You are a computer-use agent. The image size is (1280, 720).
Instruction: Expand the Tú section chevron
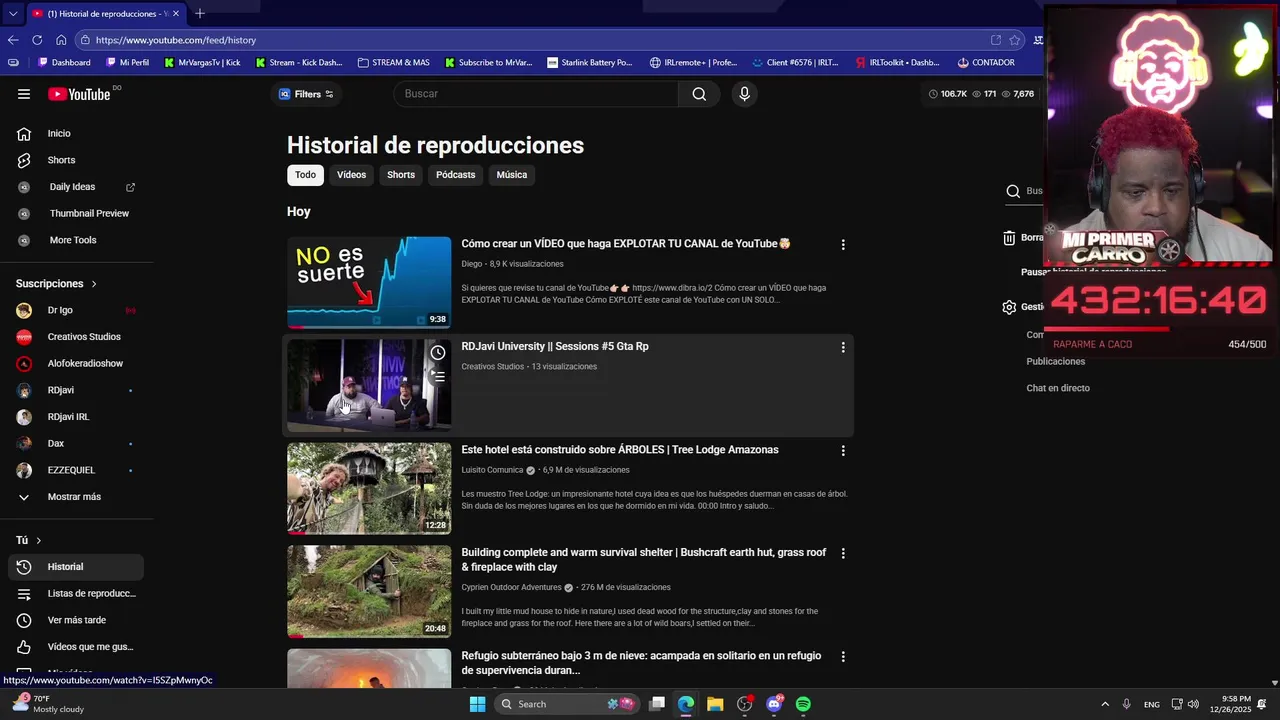(x=38, y=540)
